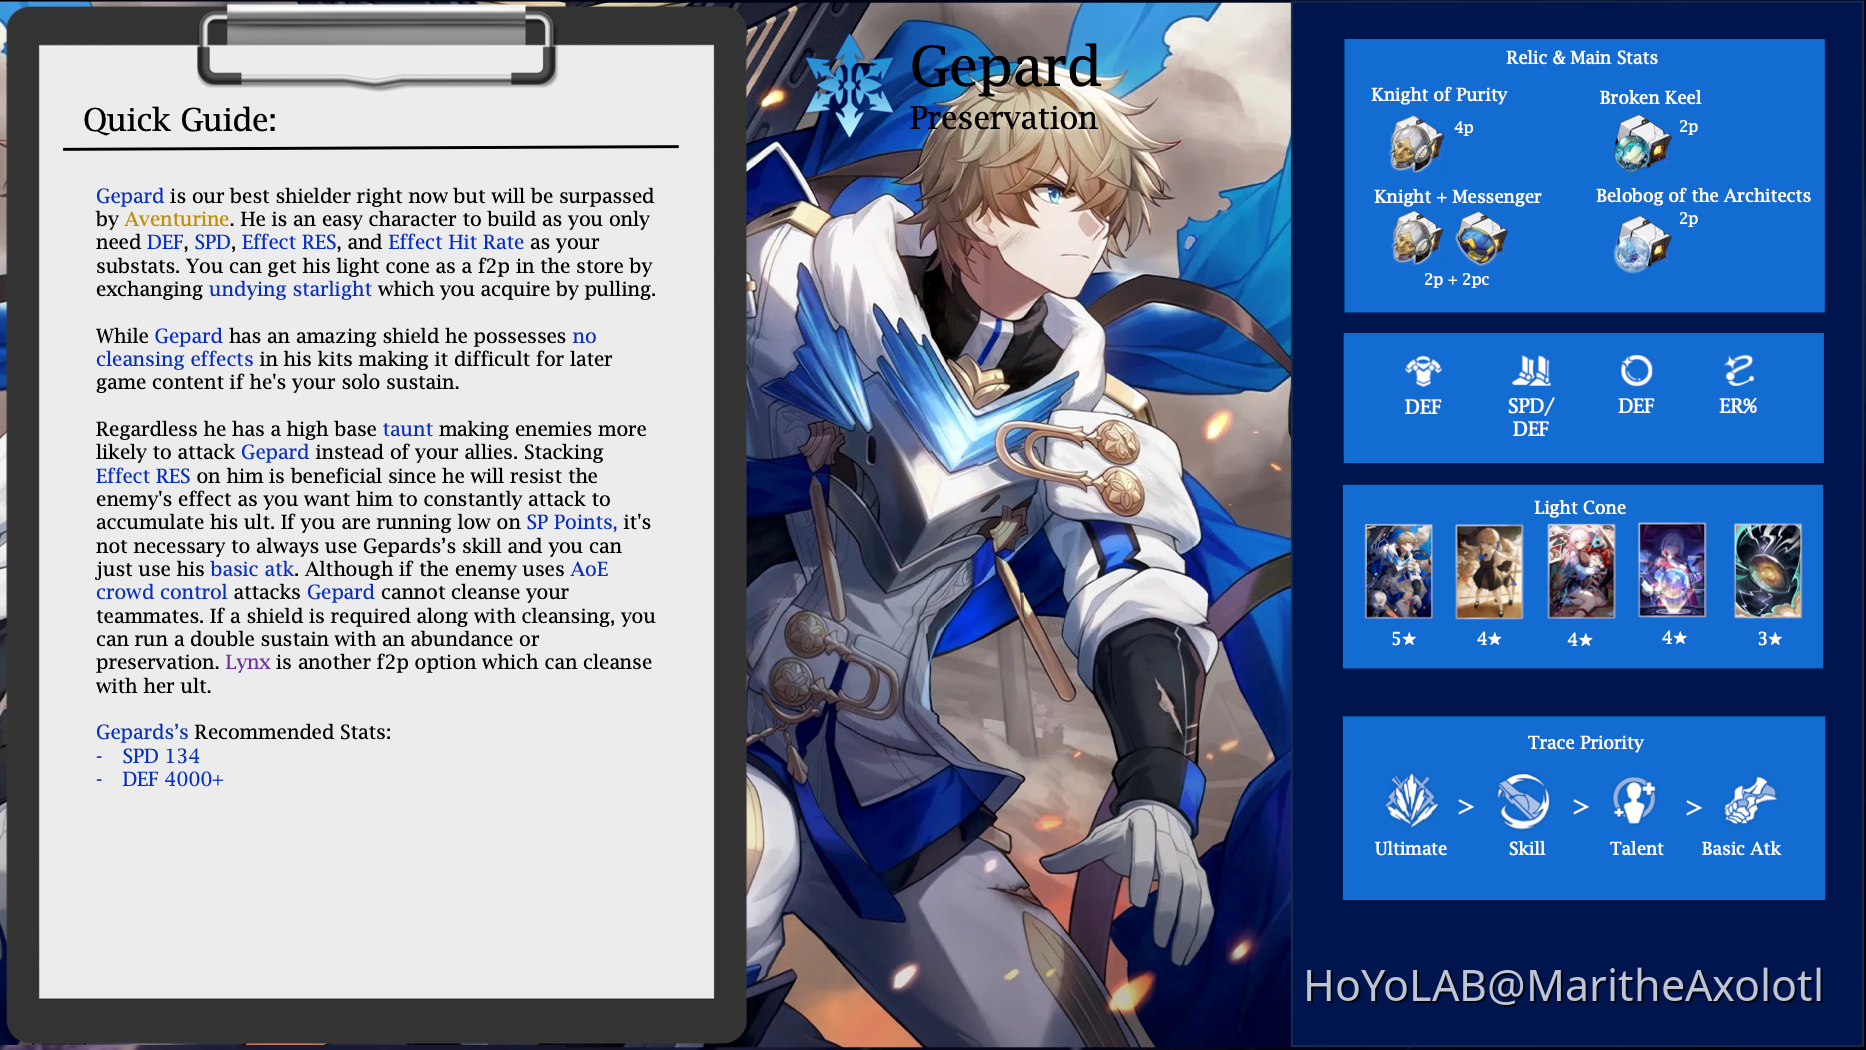This screenshot has width=1866, height=1050.
Task: Select the Broken Keel 2p relic icon
Action: pos(1645,143)
